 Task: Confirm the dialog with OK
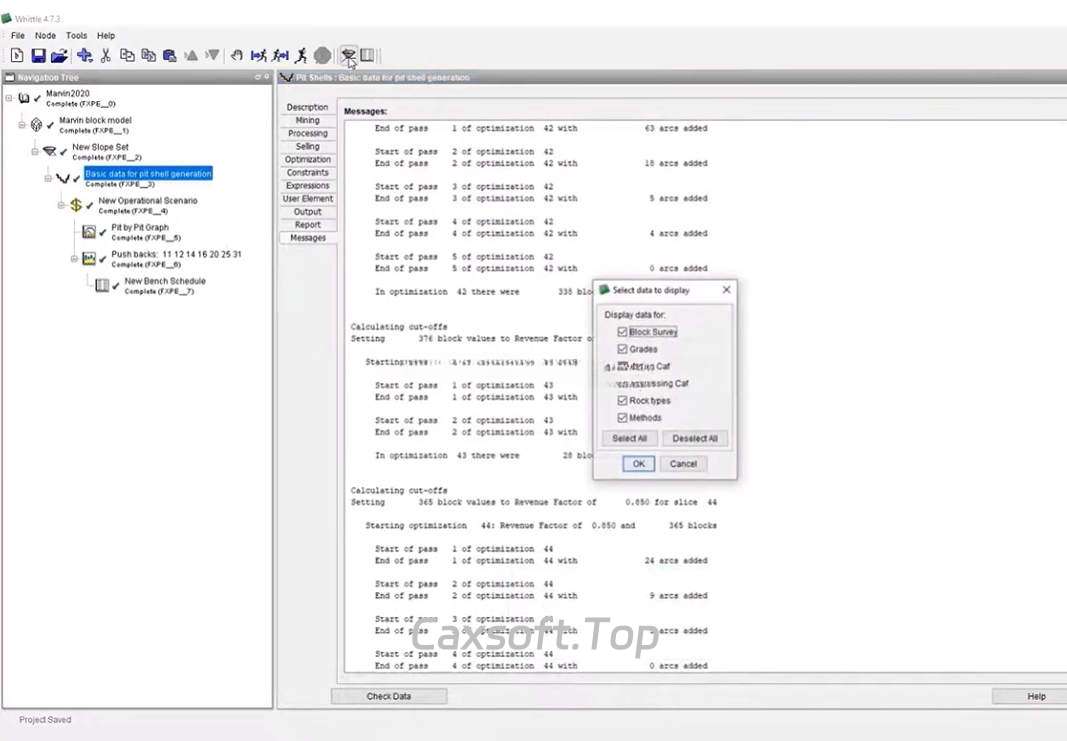(x=638, y=464)
